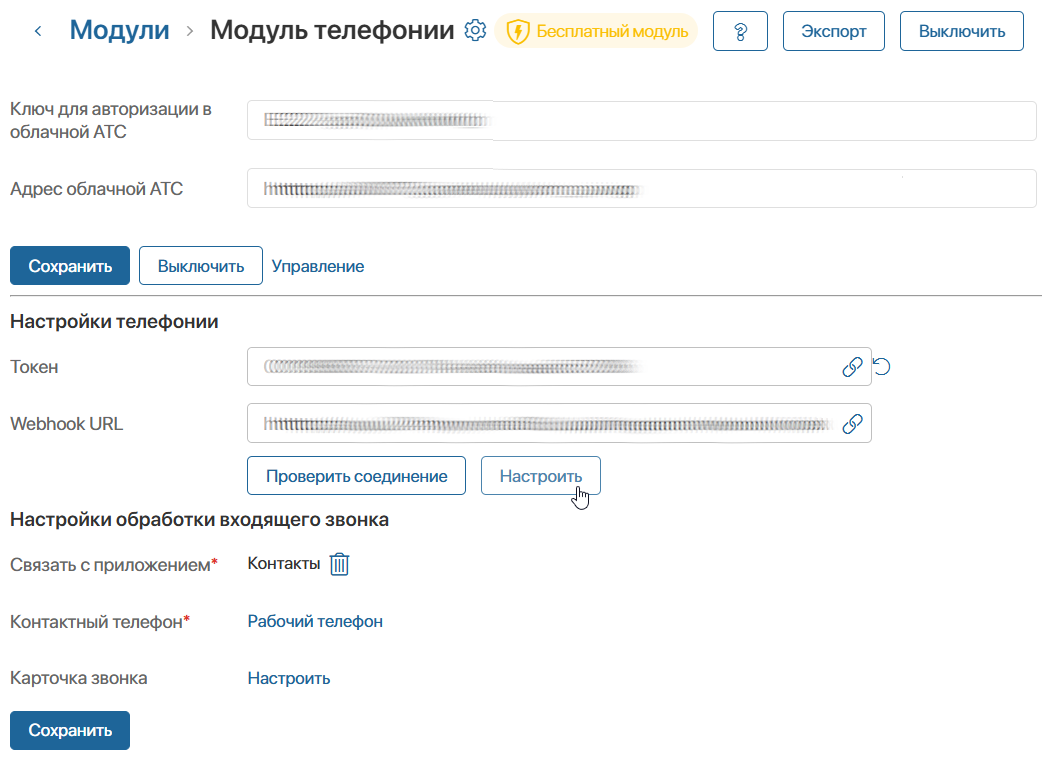Copy the Webhook URL with link icon
This screenshot has height=762, width=1042.
point(852,424)
